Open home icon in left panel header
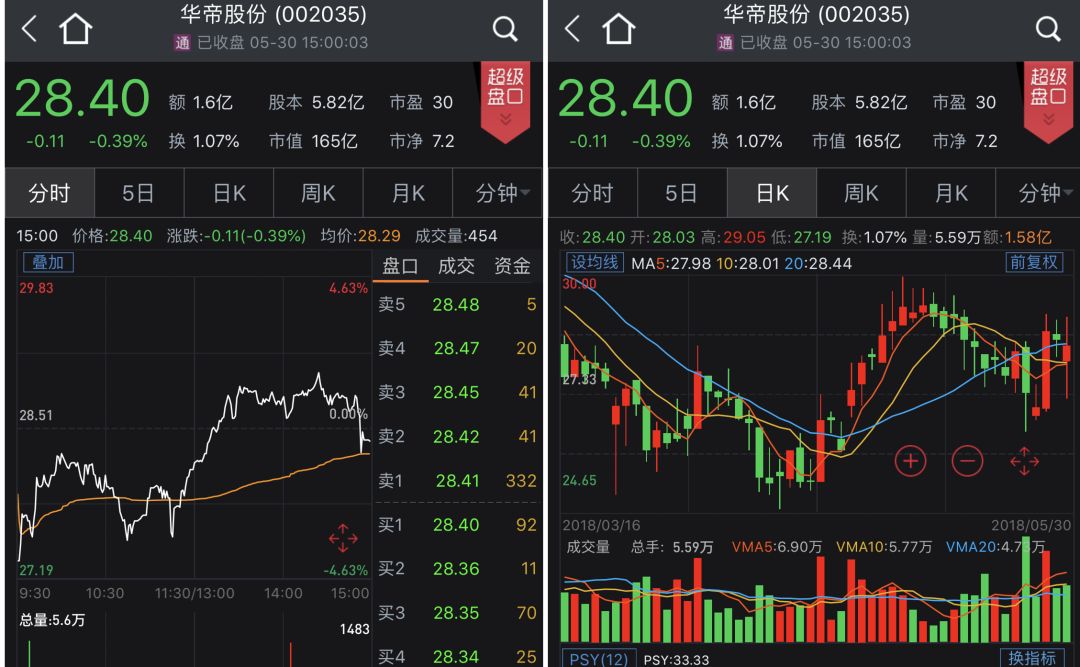 click(x=75, y=28)
